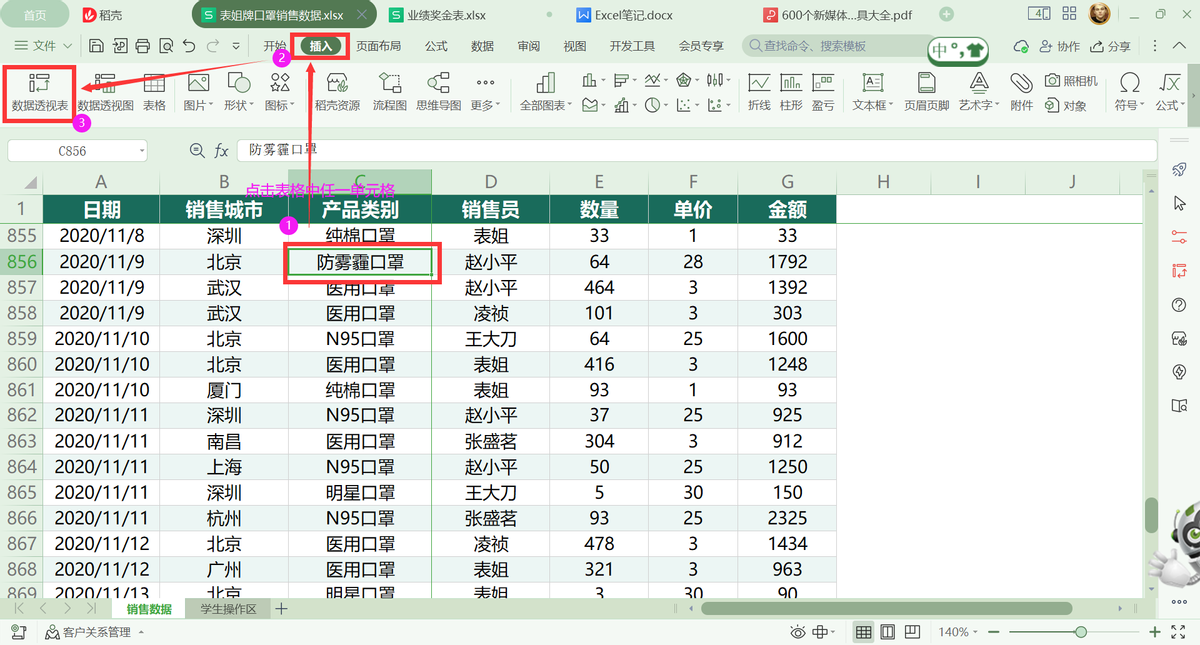Click the cursor select icon in sidebar
Image resolution: width=1200 pixels, height=645 pixels.
pyautogui.click(x=1179, y=203)
